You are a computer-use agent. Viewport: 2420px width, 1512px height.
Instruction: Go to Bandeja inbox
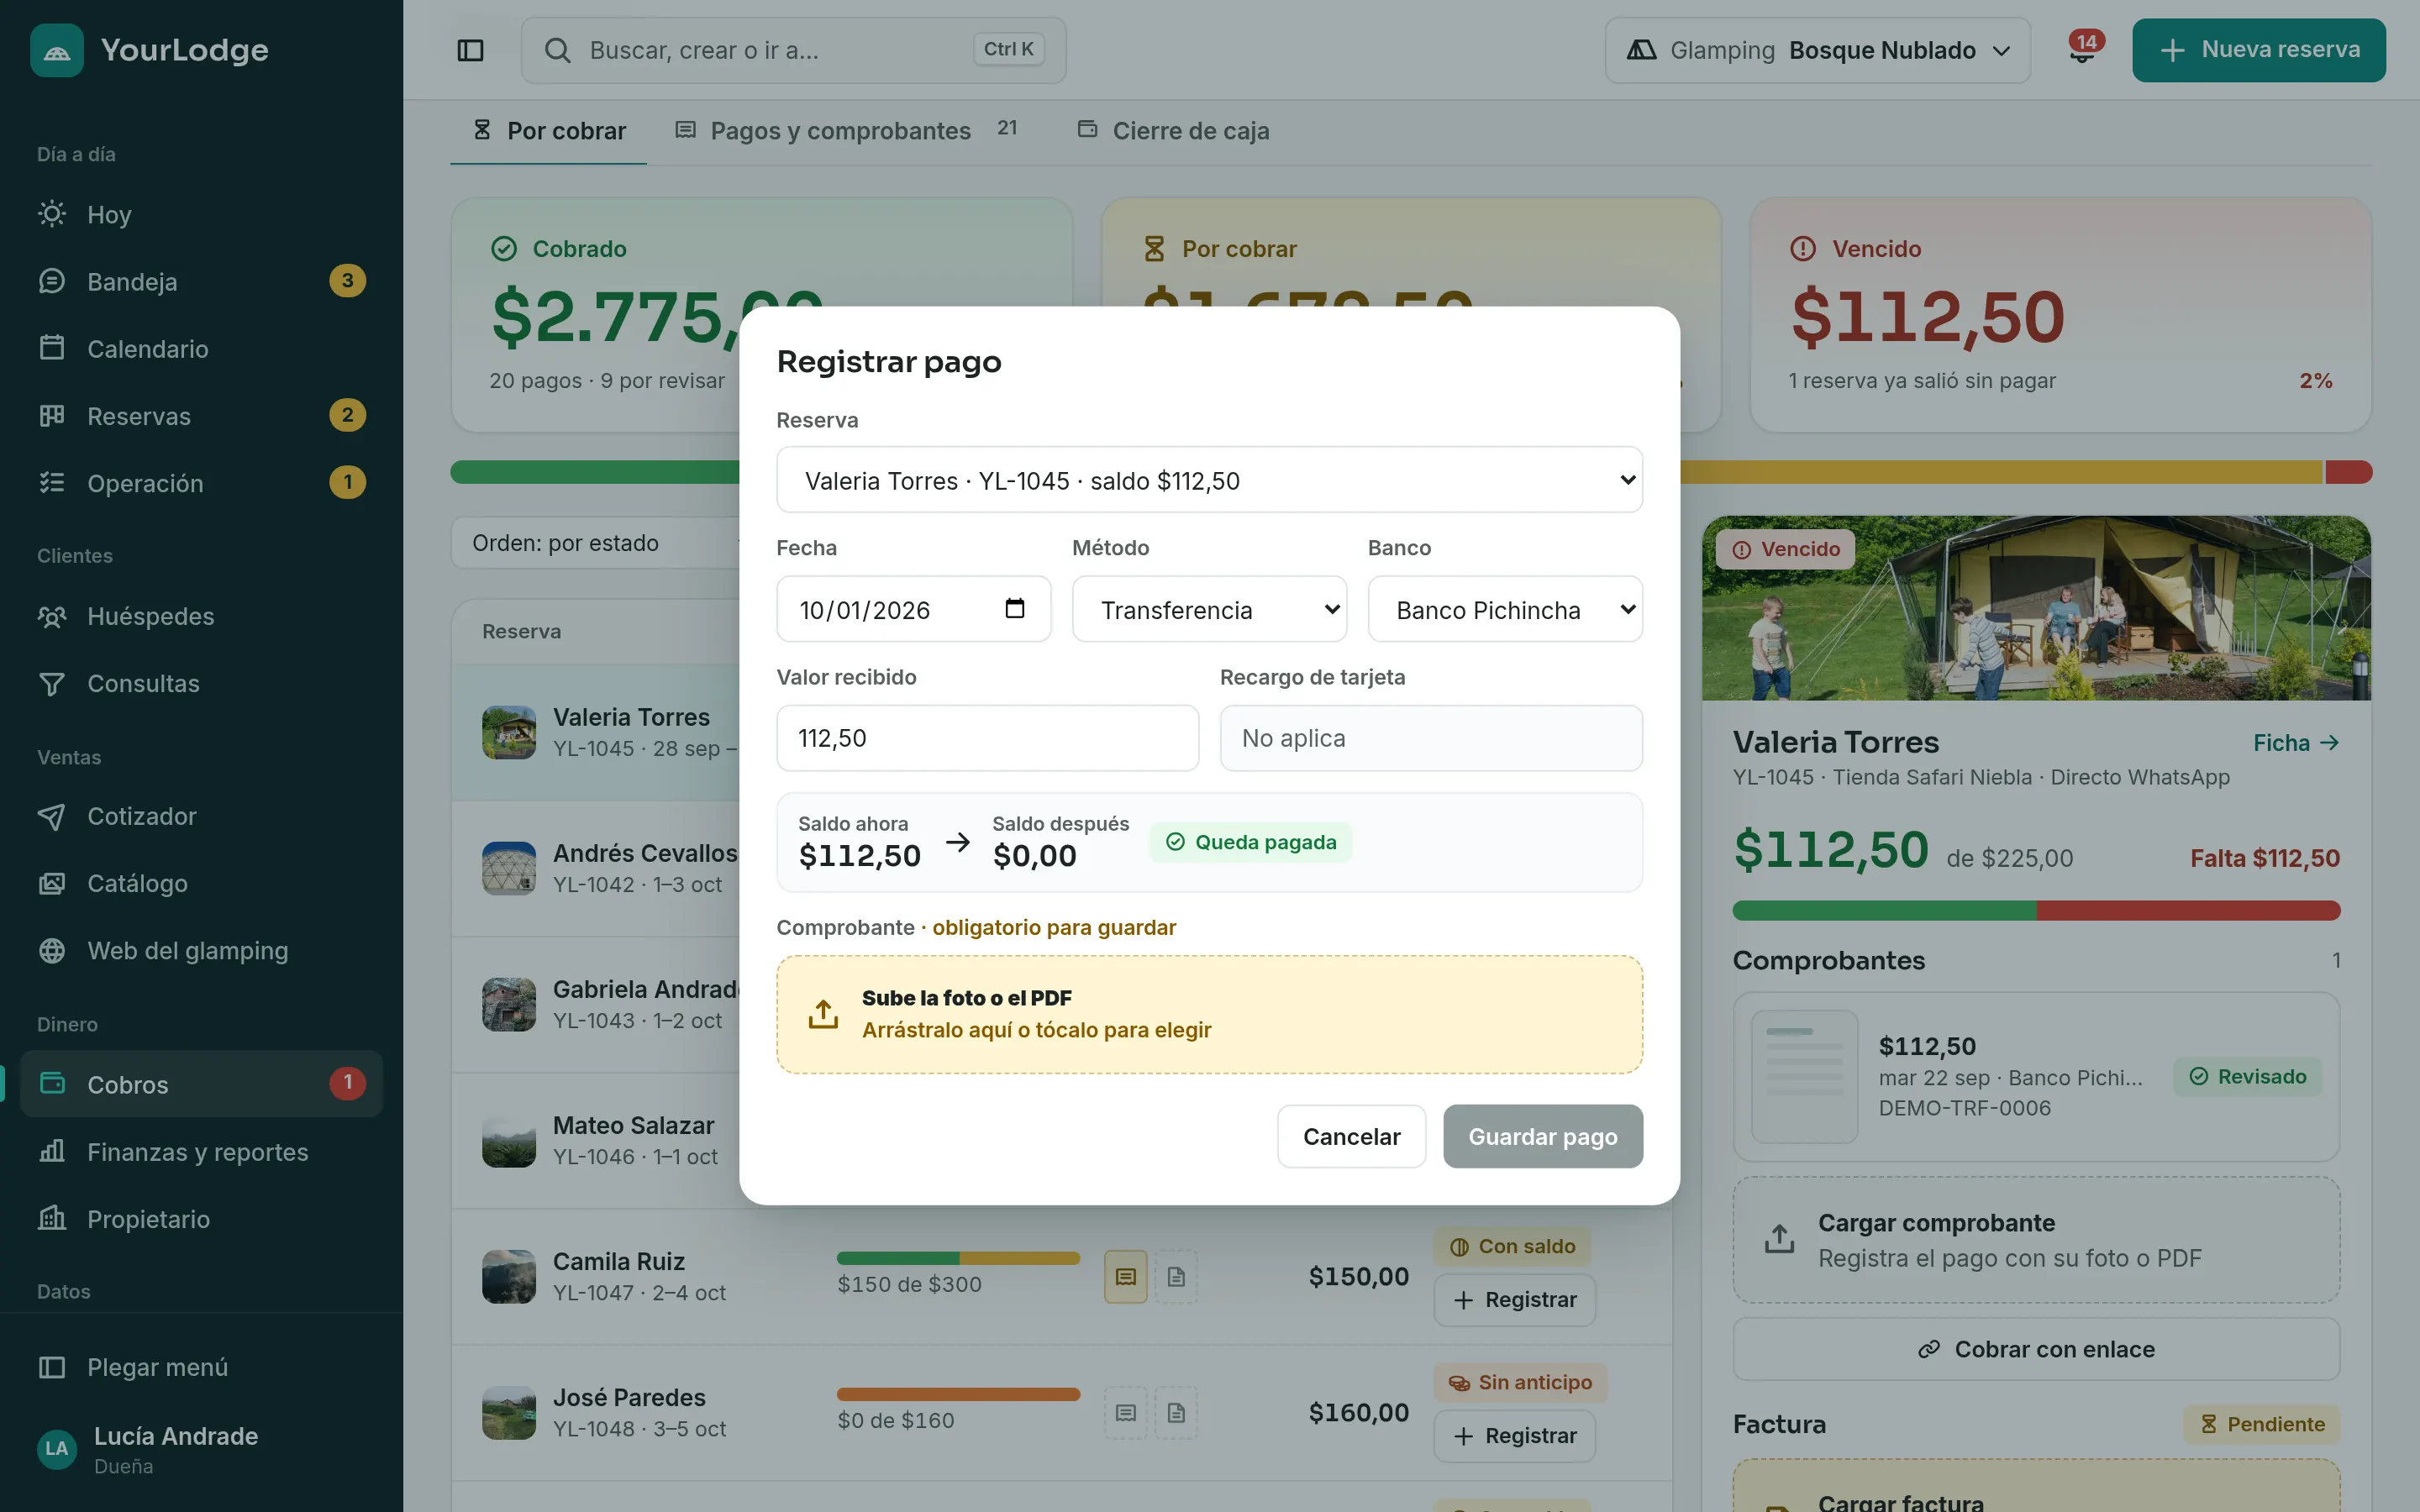[x=201, y=281]
